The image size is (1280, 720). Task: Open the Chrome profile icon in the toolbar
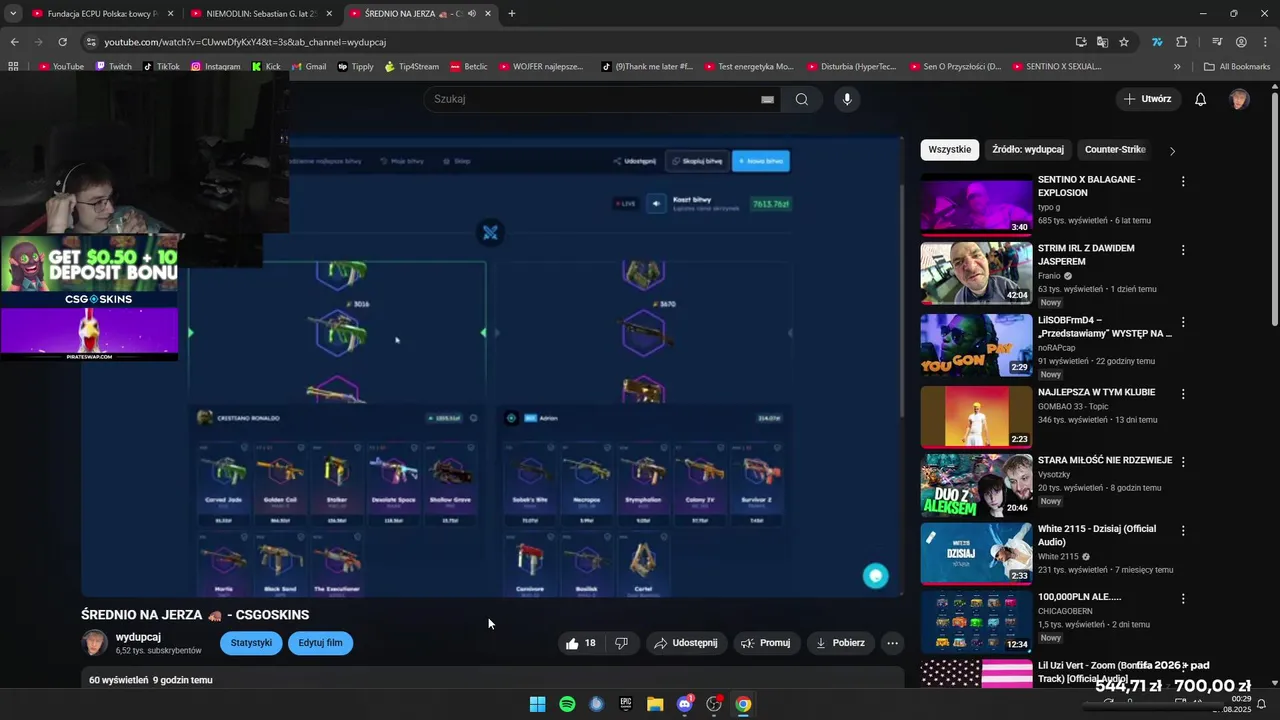click(1241, 42)
